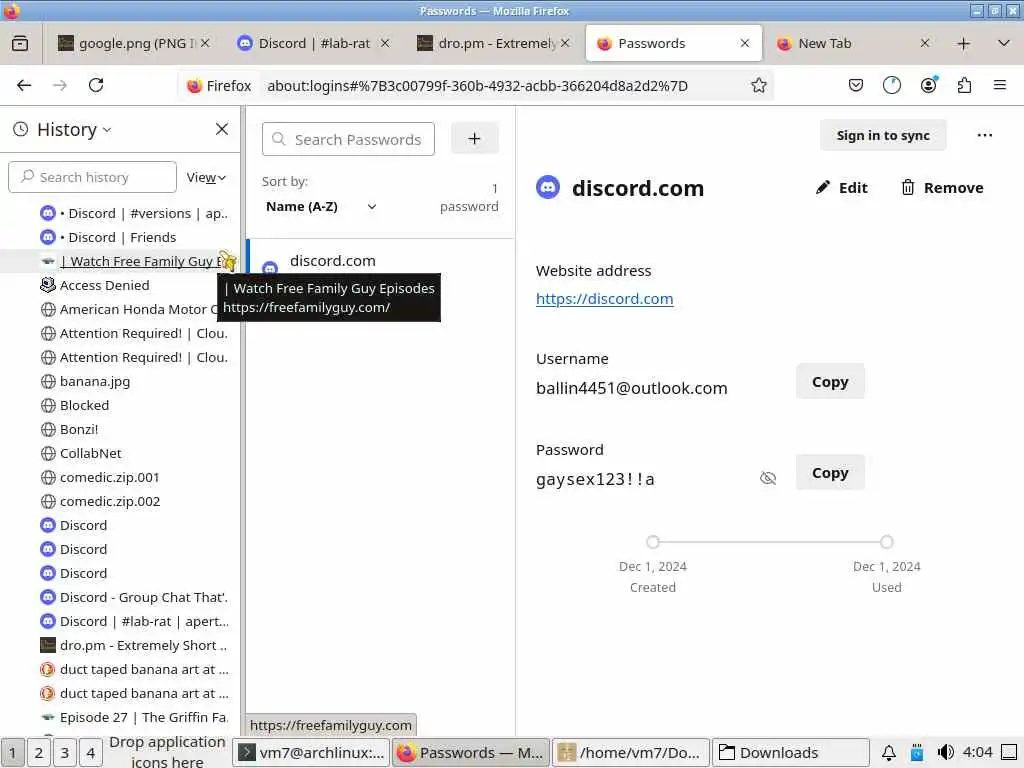Open dro.pm - Extremely Short history entry
Viewport: 1024px width, 768px height.
point(134,645)
